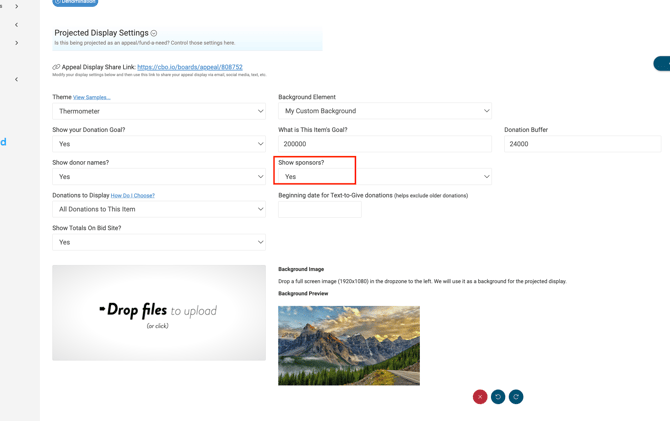
Task: Change the Show your Donation Goal dropdown
Action: (x=159, y=144)
